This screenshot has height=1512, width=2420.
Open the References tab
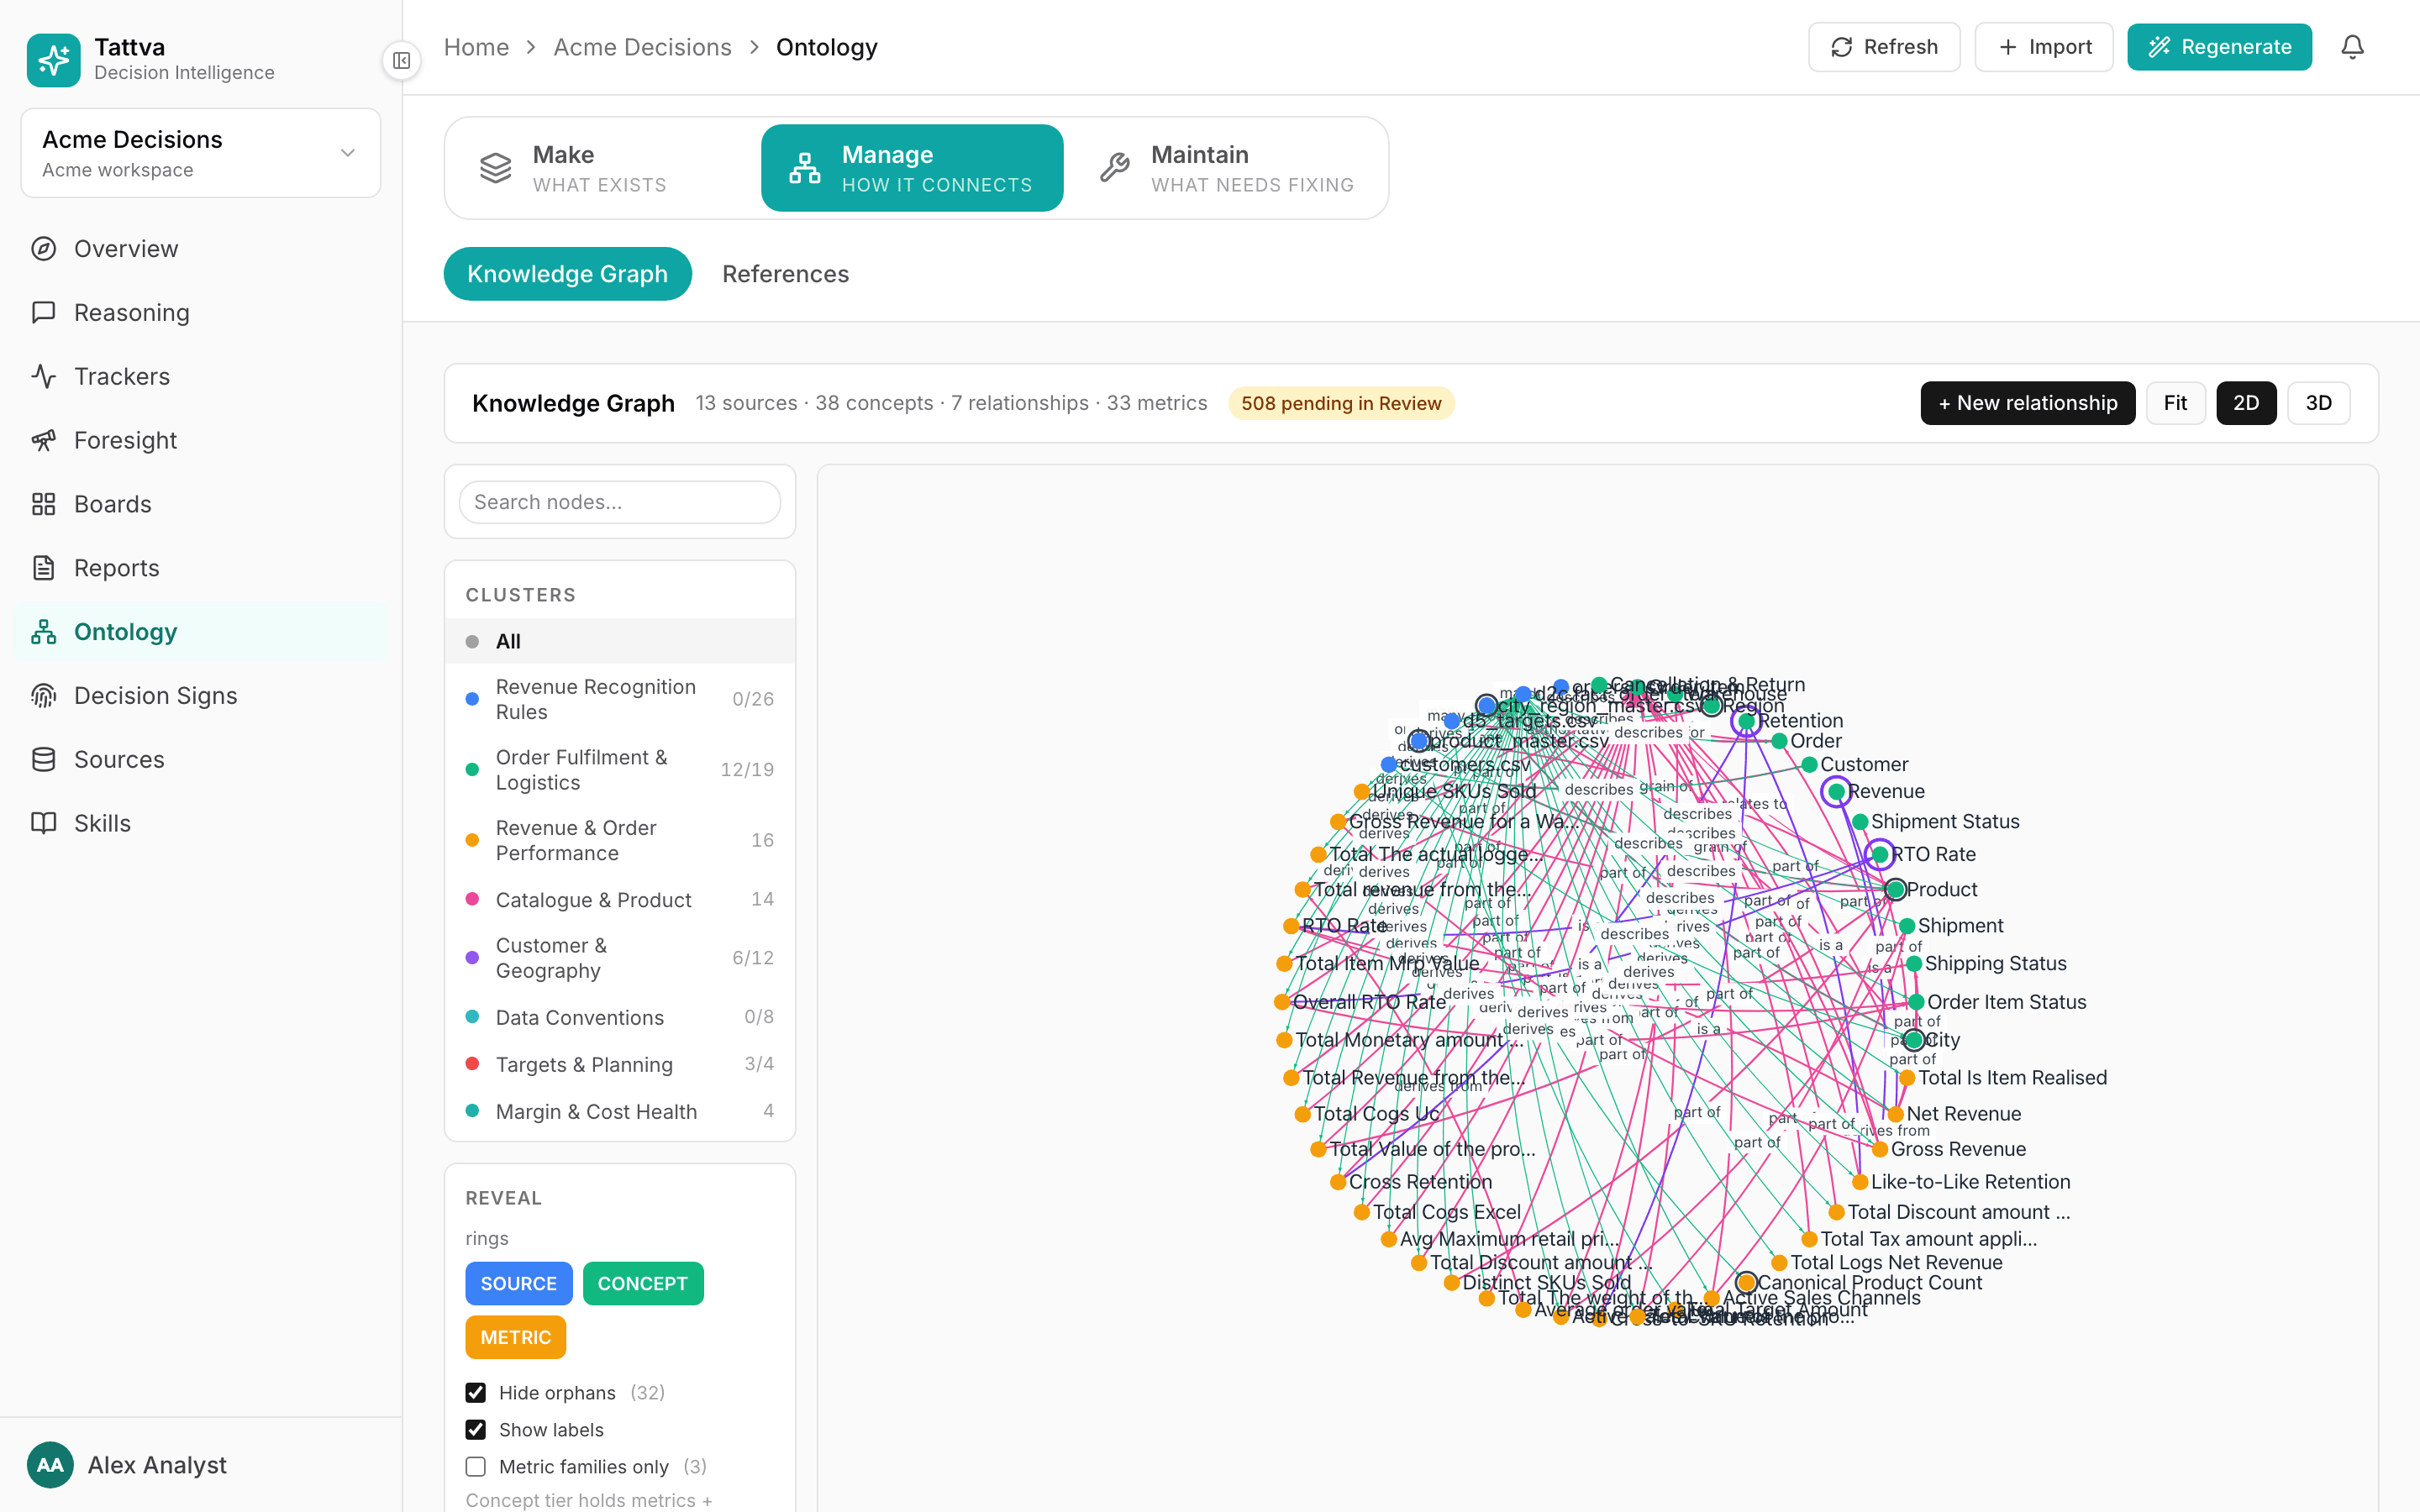(x=785, y=274)
